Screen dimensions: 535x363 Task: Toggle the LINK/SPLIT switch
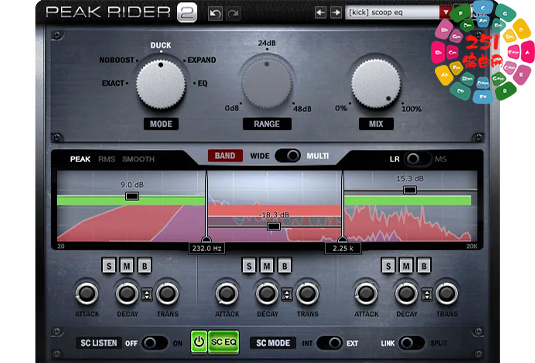click(x=412, y=343)
